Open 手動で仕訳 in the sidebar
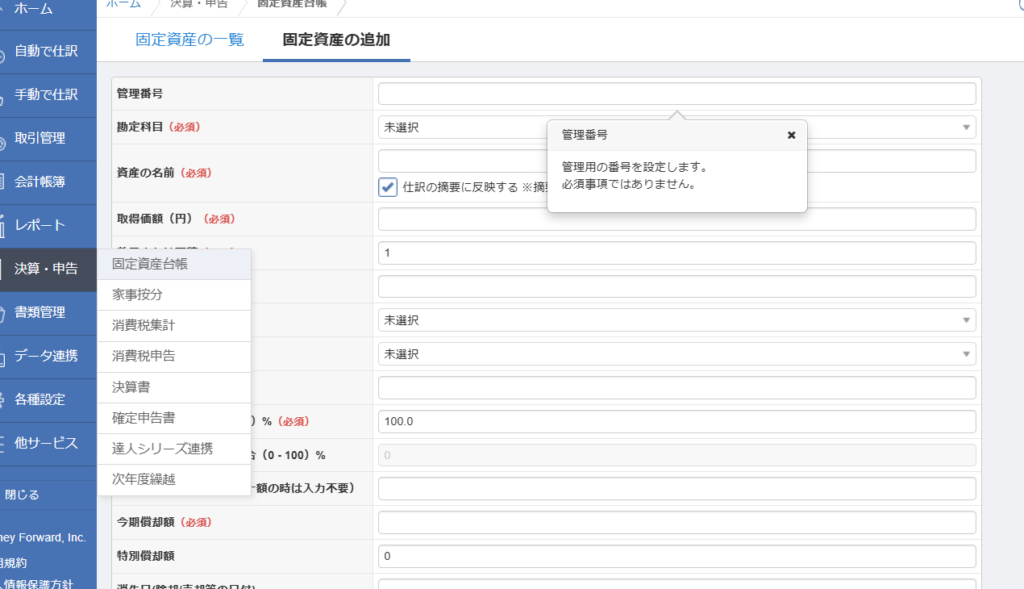The image size is (1024, 589). pos(46,95)
